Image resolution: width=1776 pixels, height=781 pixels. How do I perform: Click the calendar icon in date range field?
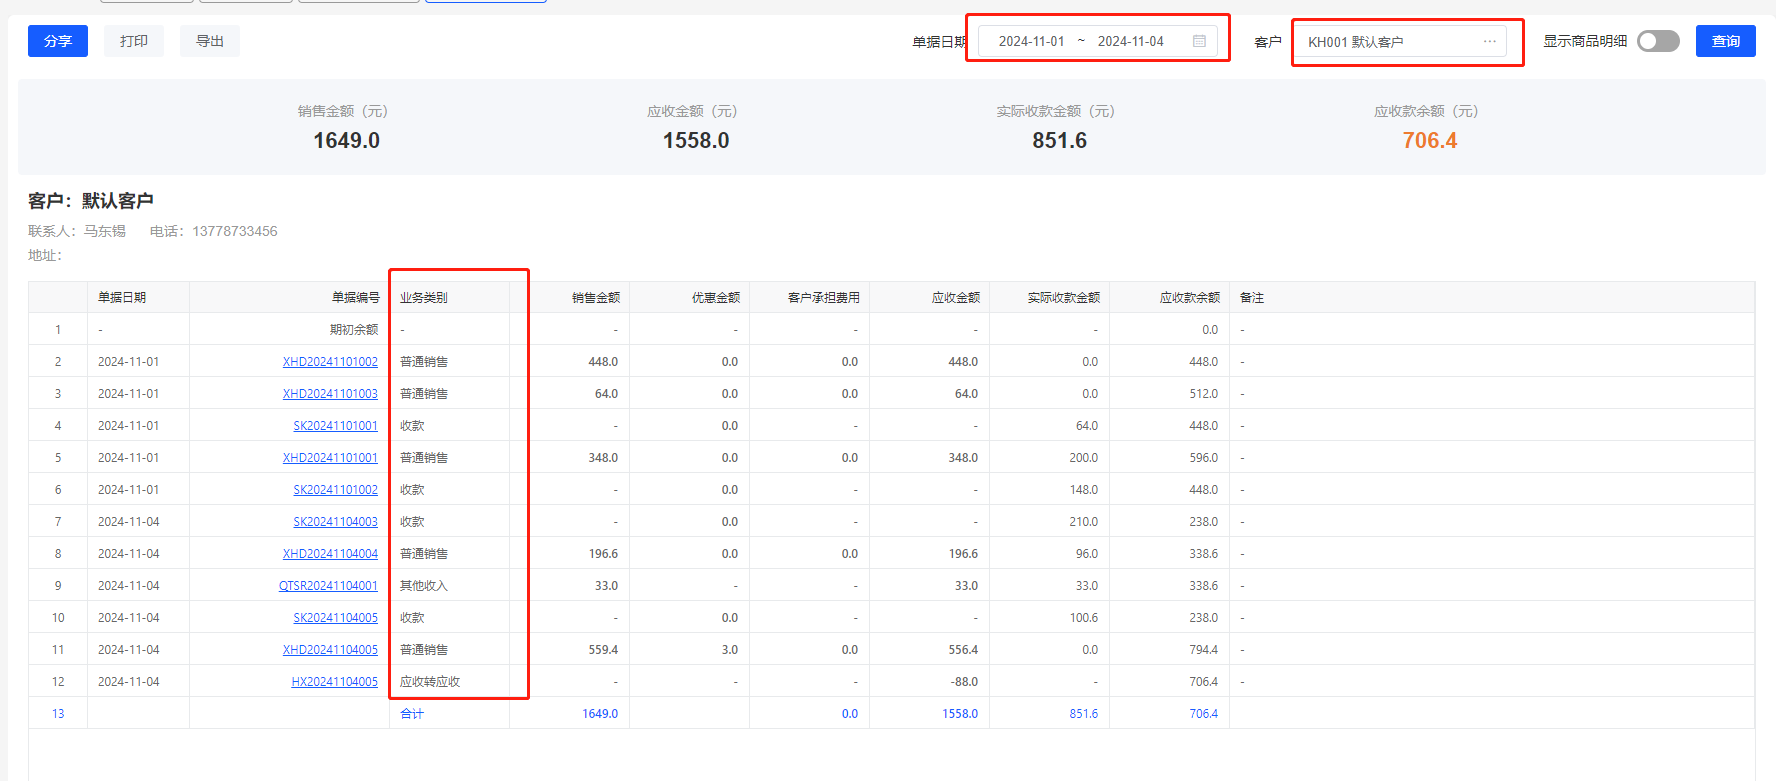pos(1199,41)
